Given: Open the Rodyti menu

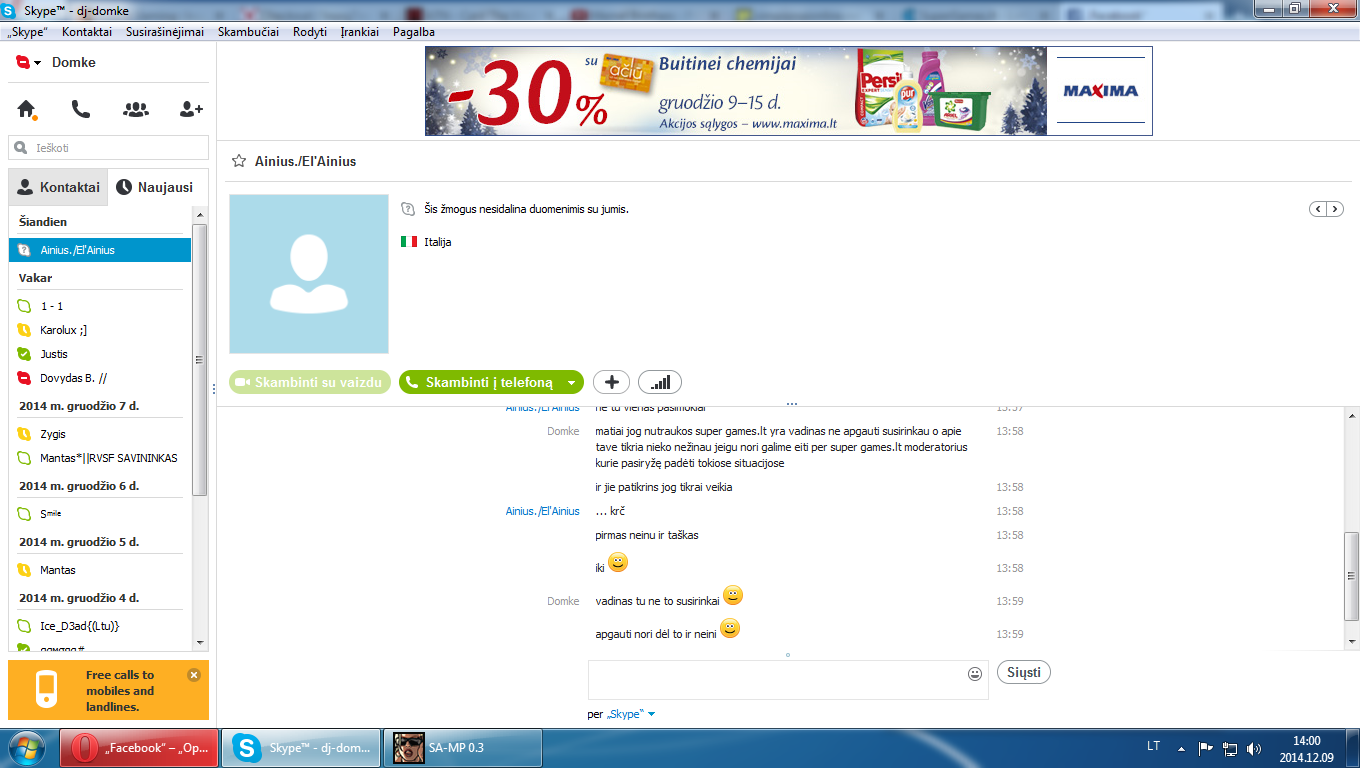Looking at the screenshot, I should pyautogui.click(x=310, y=32).
